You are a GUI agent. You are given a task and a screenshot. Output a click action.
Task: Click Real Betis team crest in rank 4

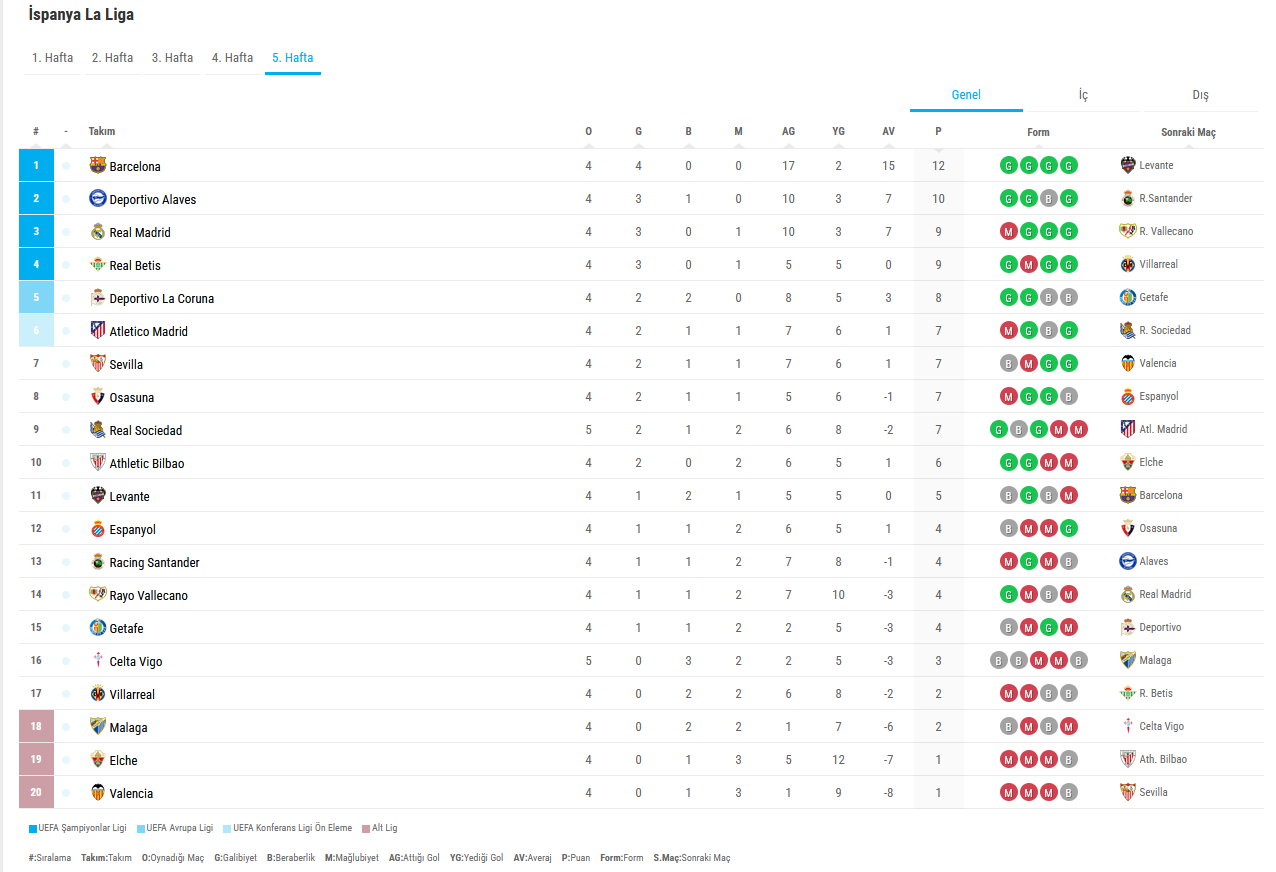[x=97, y=264]
